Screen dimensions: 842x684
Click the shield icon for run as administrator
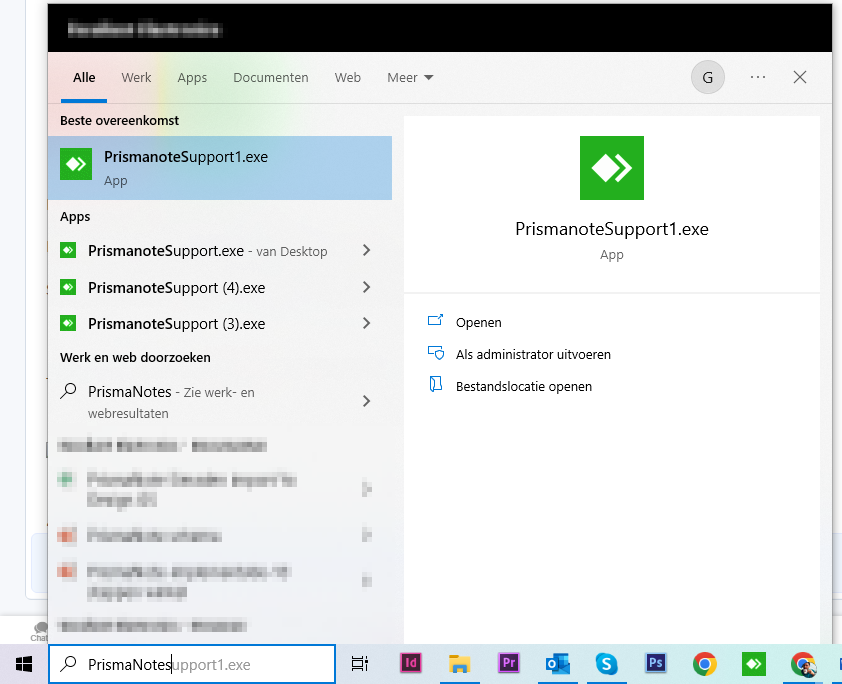click(435, 353)
